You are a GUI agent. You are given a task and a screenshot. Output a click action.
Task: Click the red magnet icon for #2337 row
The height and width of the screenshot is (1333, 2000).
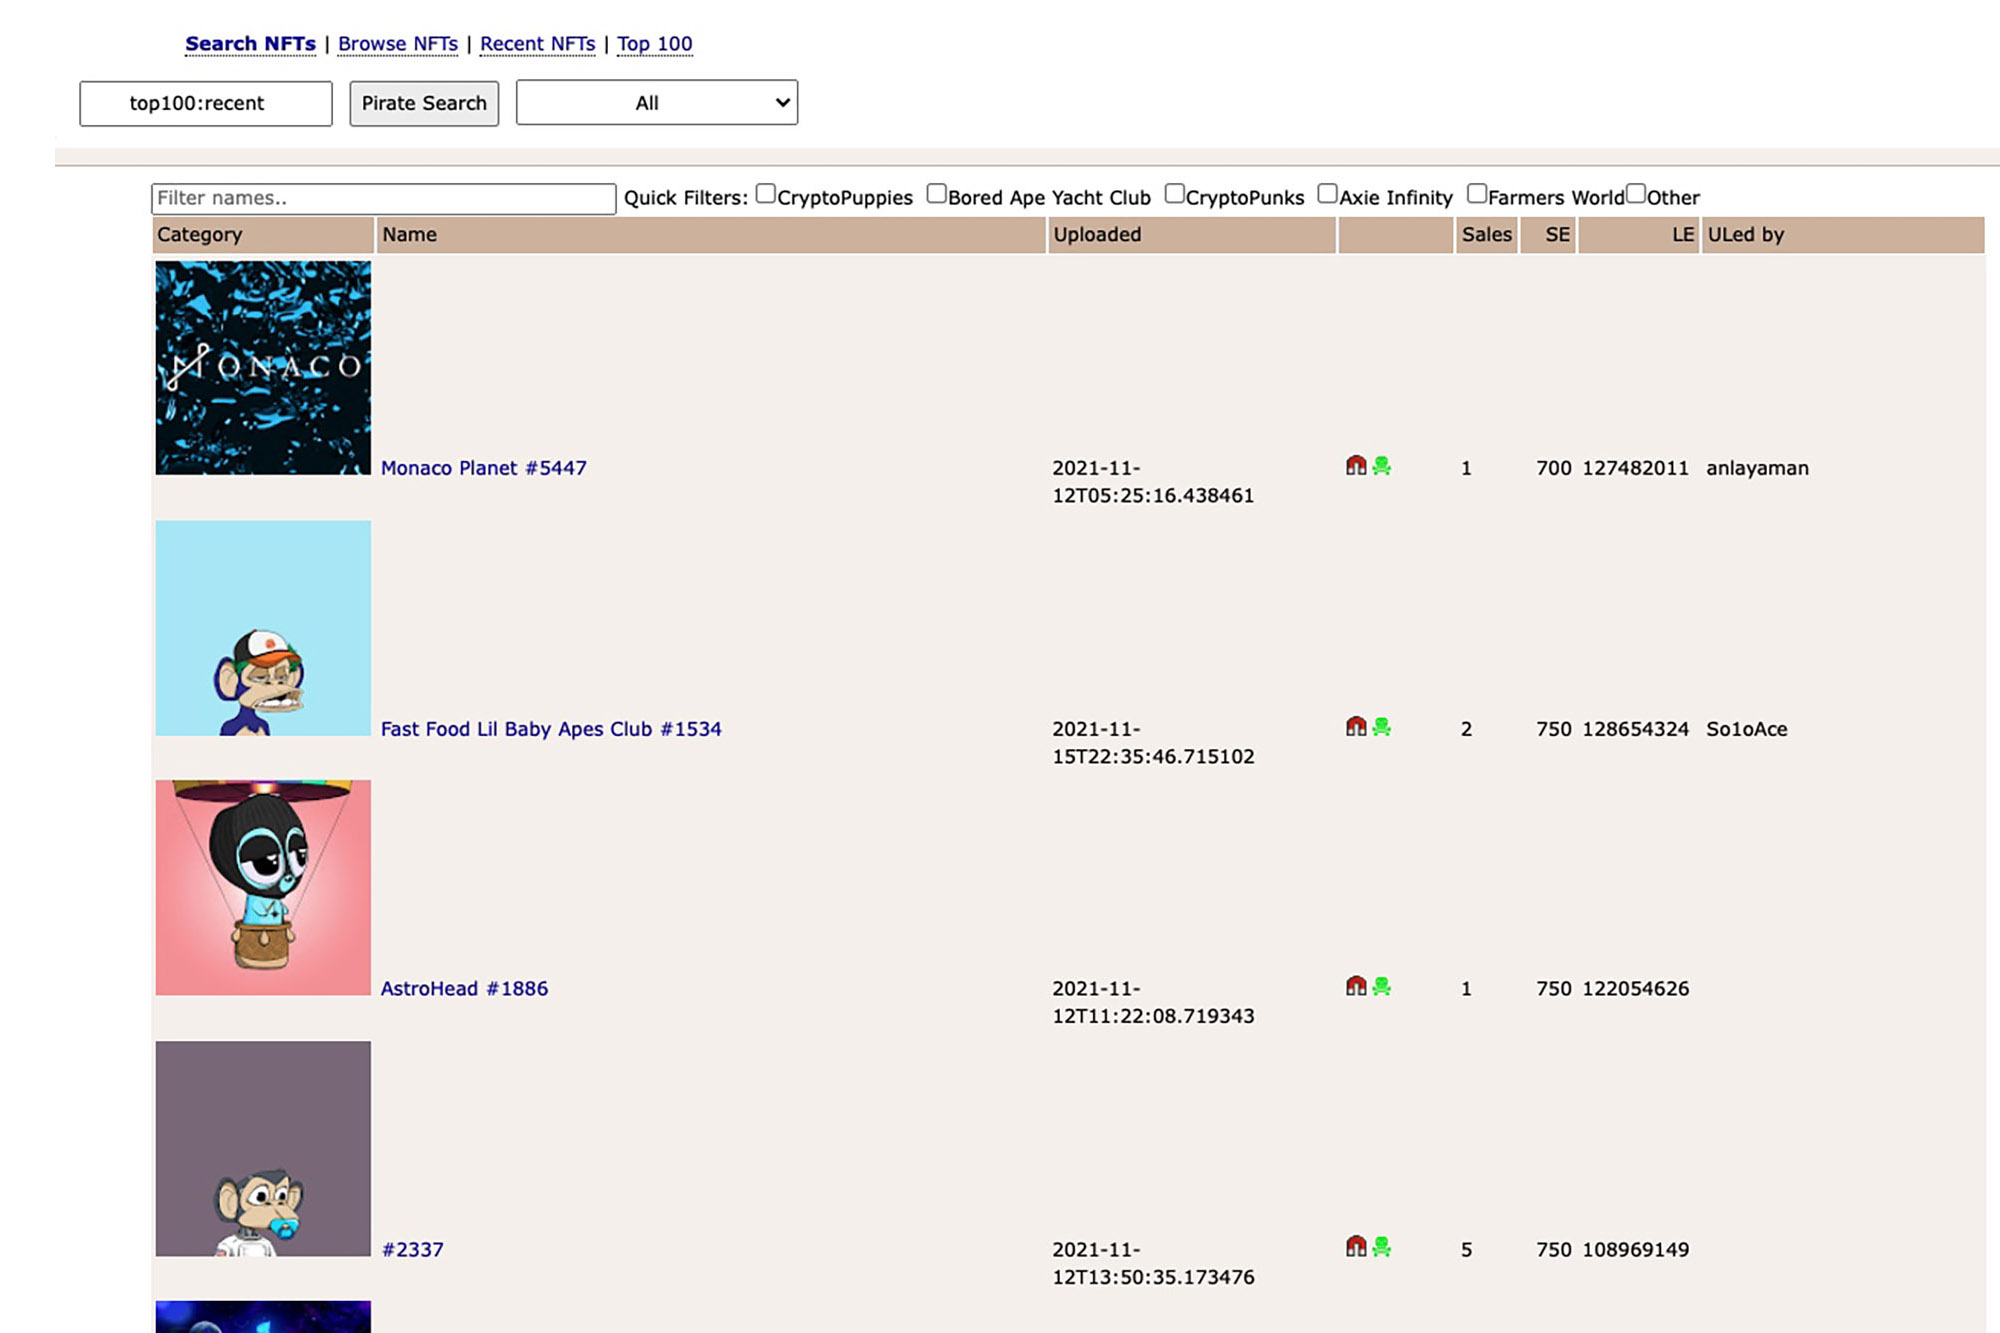(x=1356, y=1246)
